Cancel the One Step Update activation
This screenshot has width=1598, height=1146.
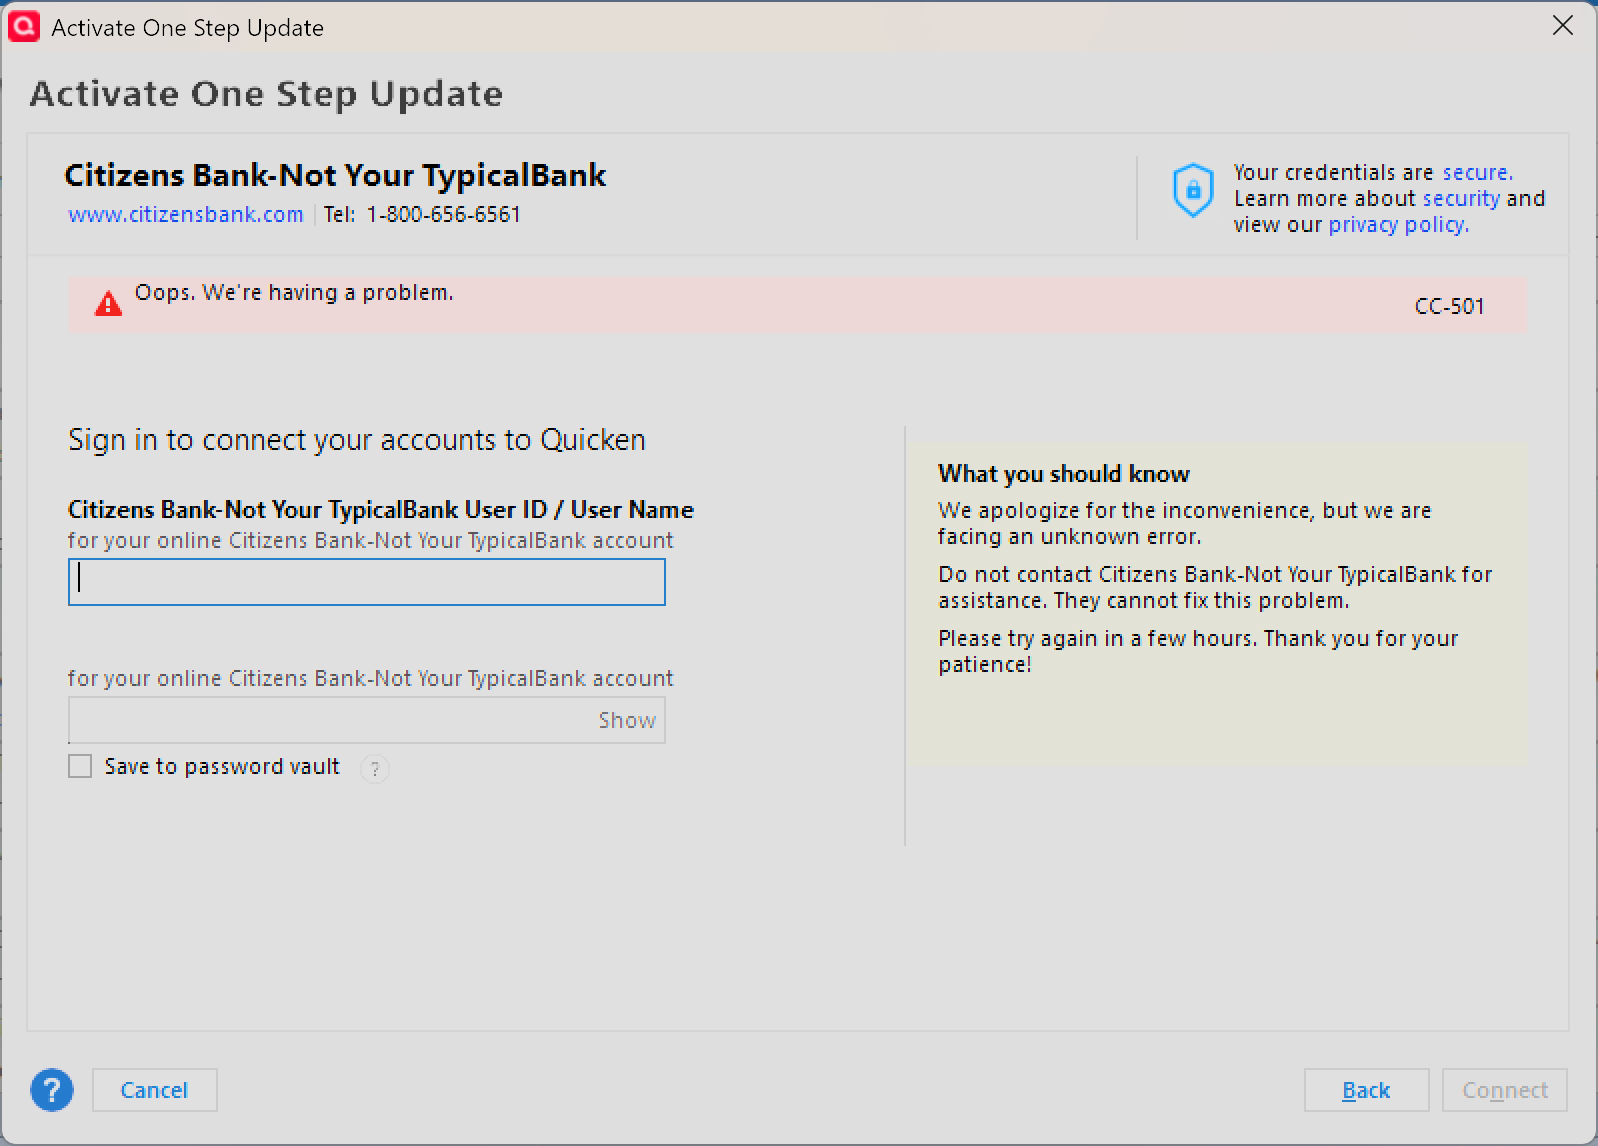coord(154,1090)
